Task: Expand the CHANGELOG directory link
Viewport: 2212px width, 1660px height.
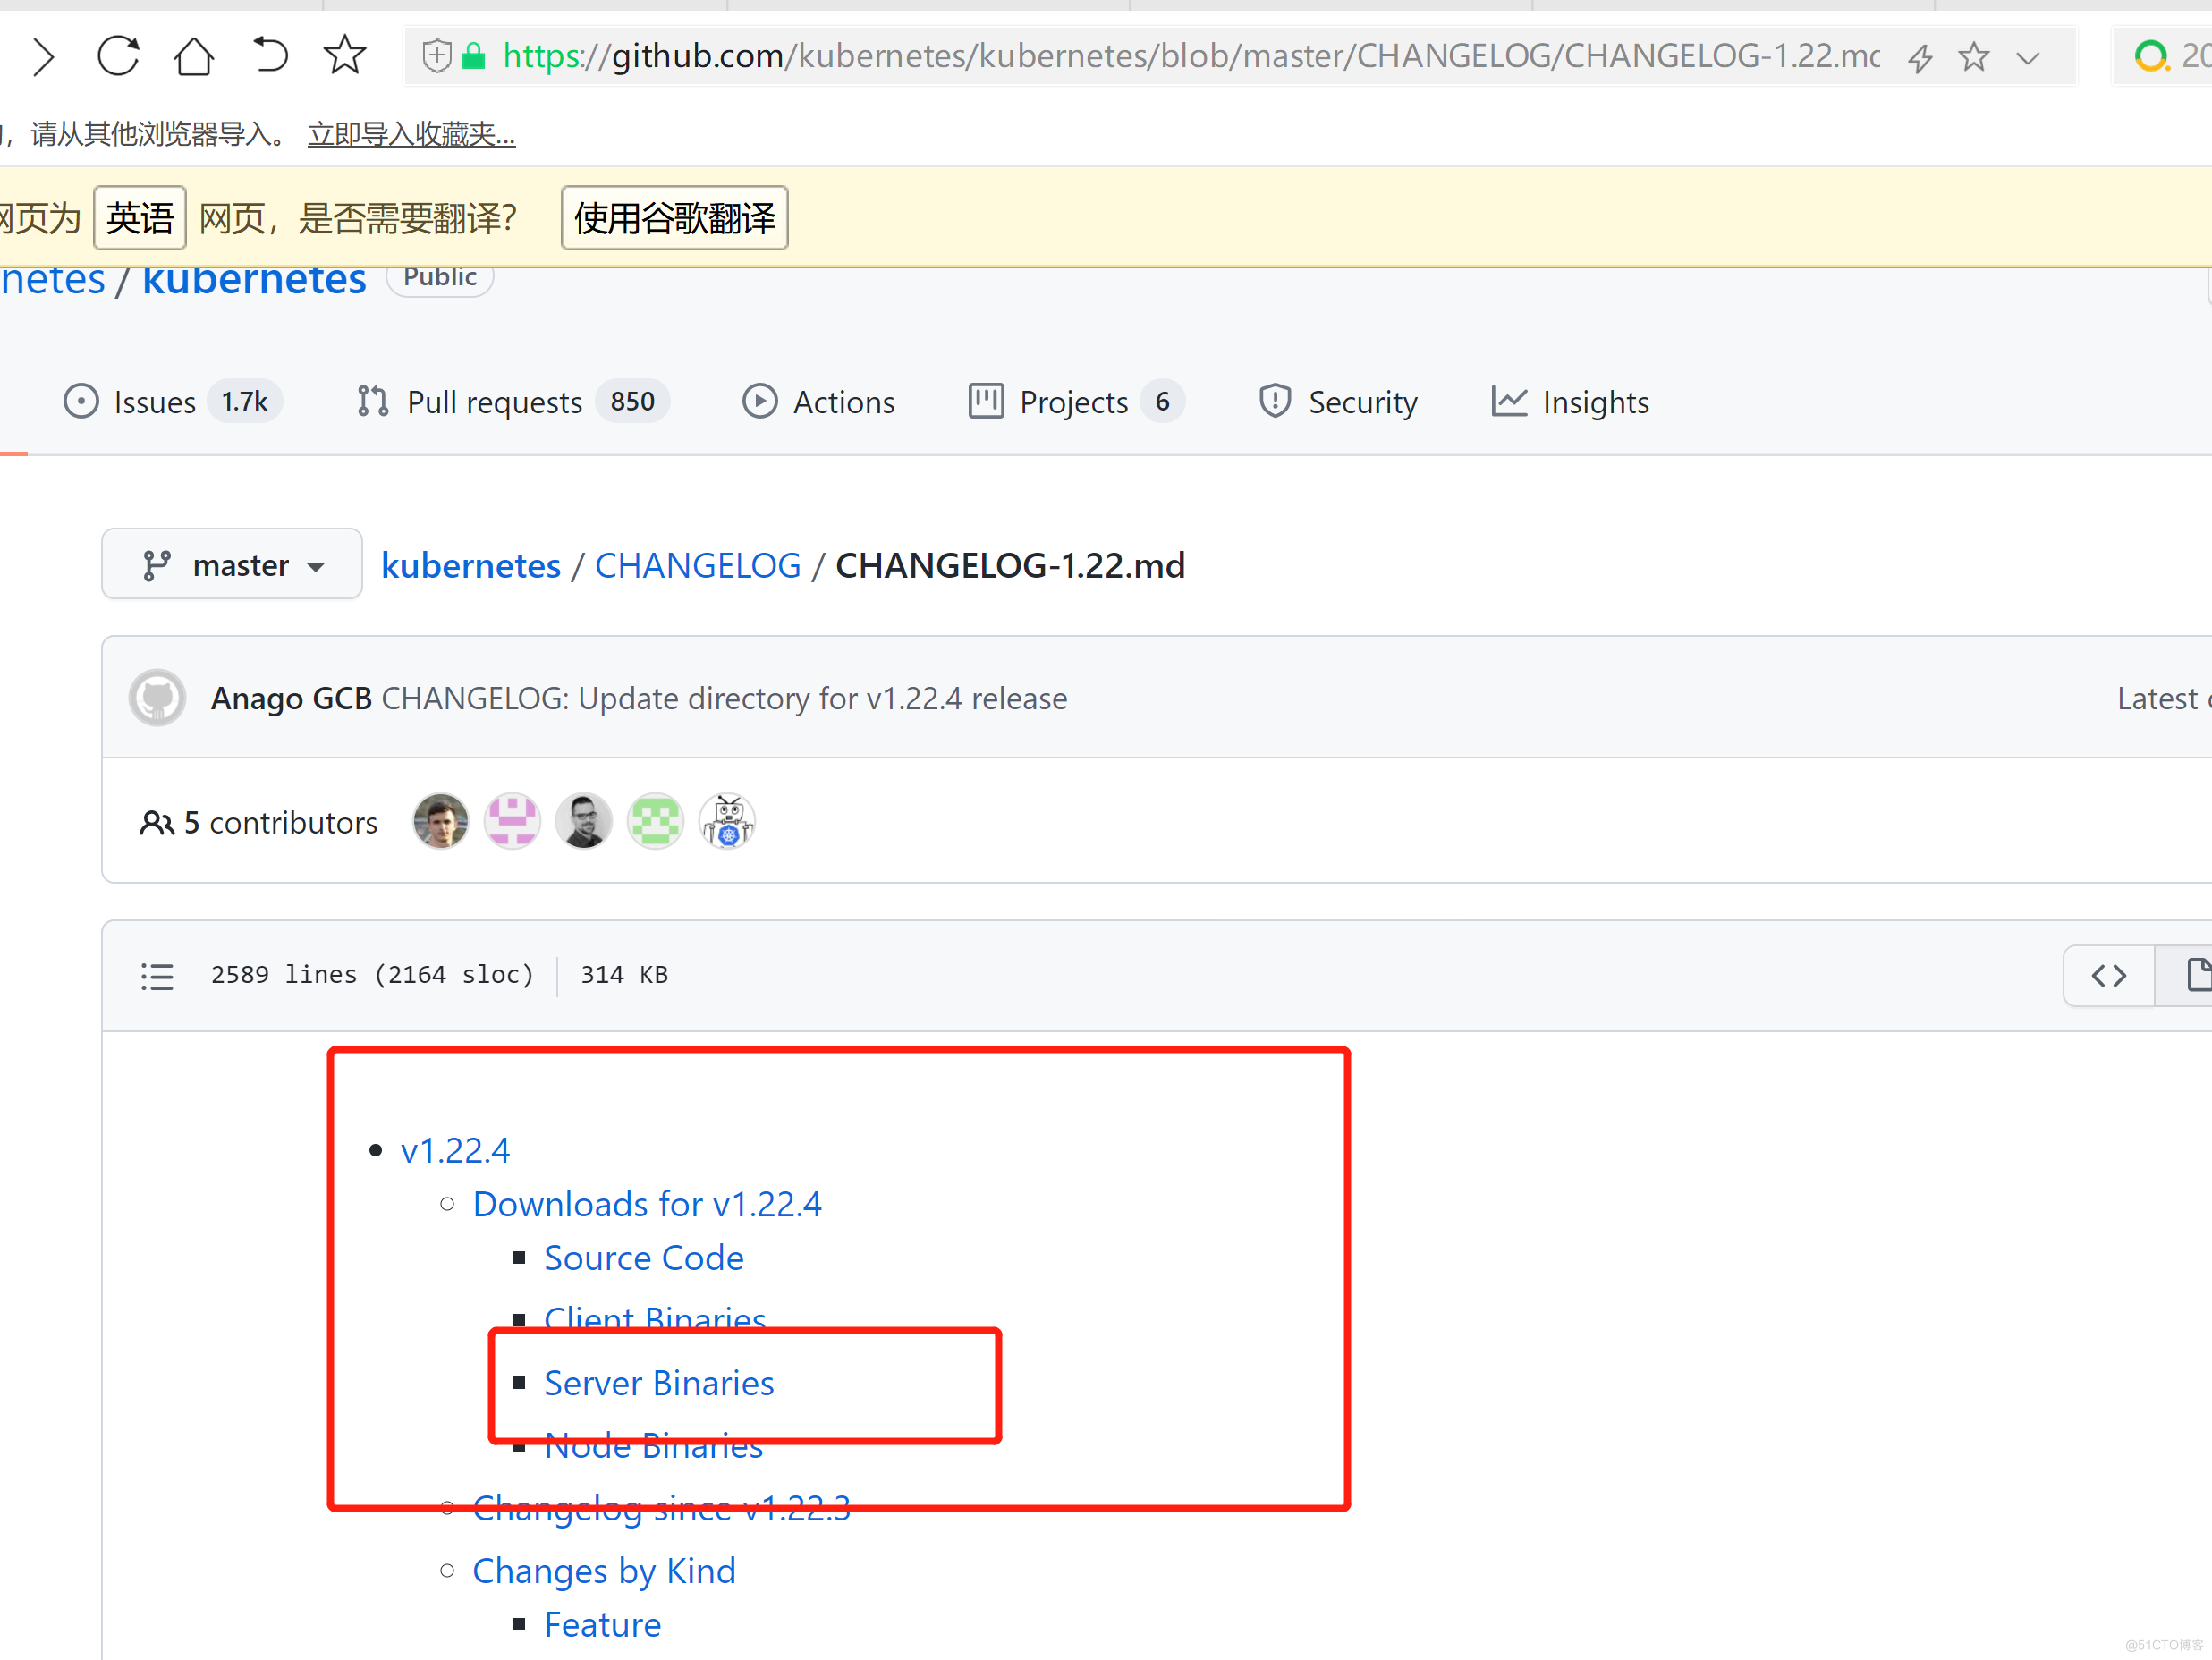Action: tap(696, 565)
